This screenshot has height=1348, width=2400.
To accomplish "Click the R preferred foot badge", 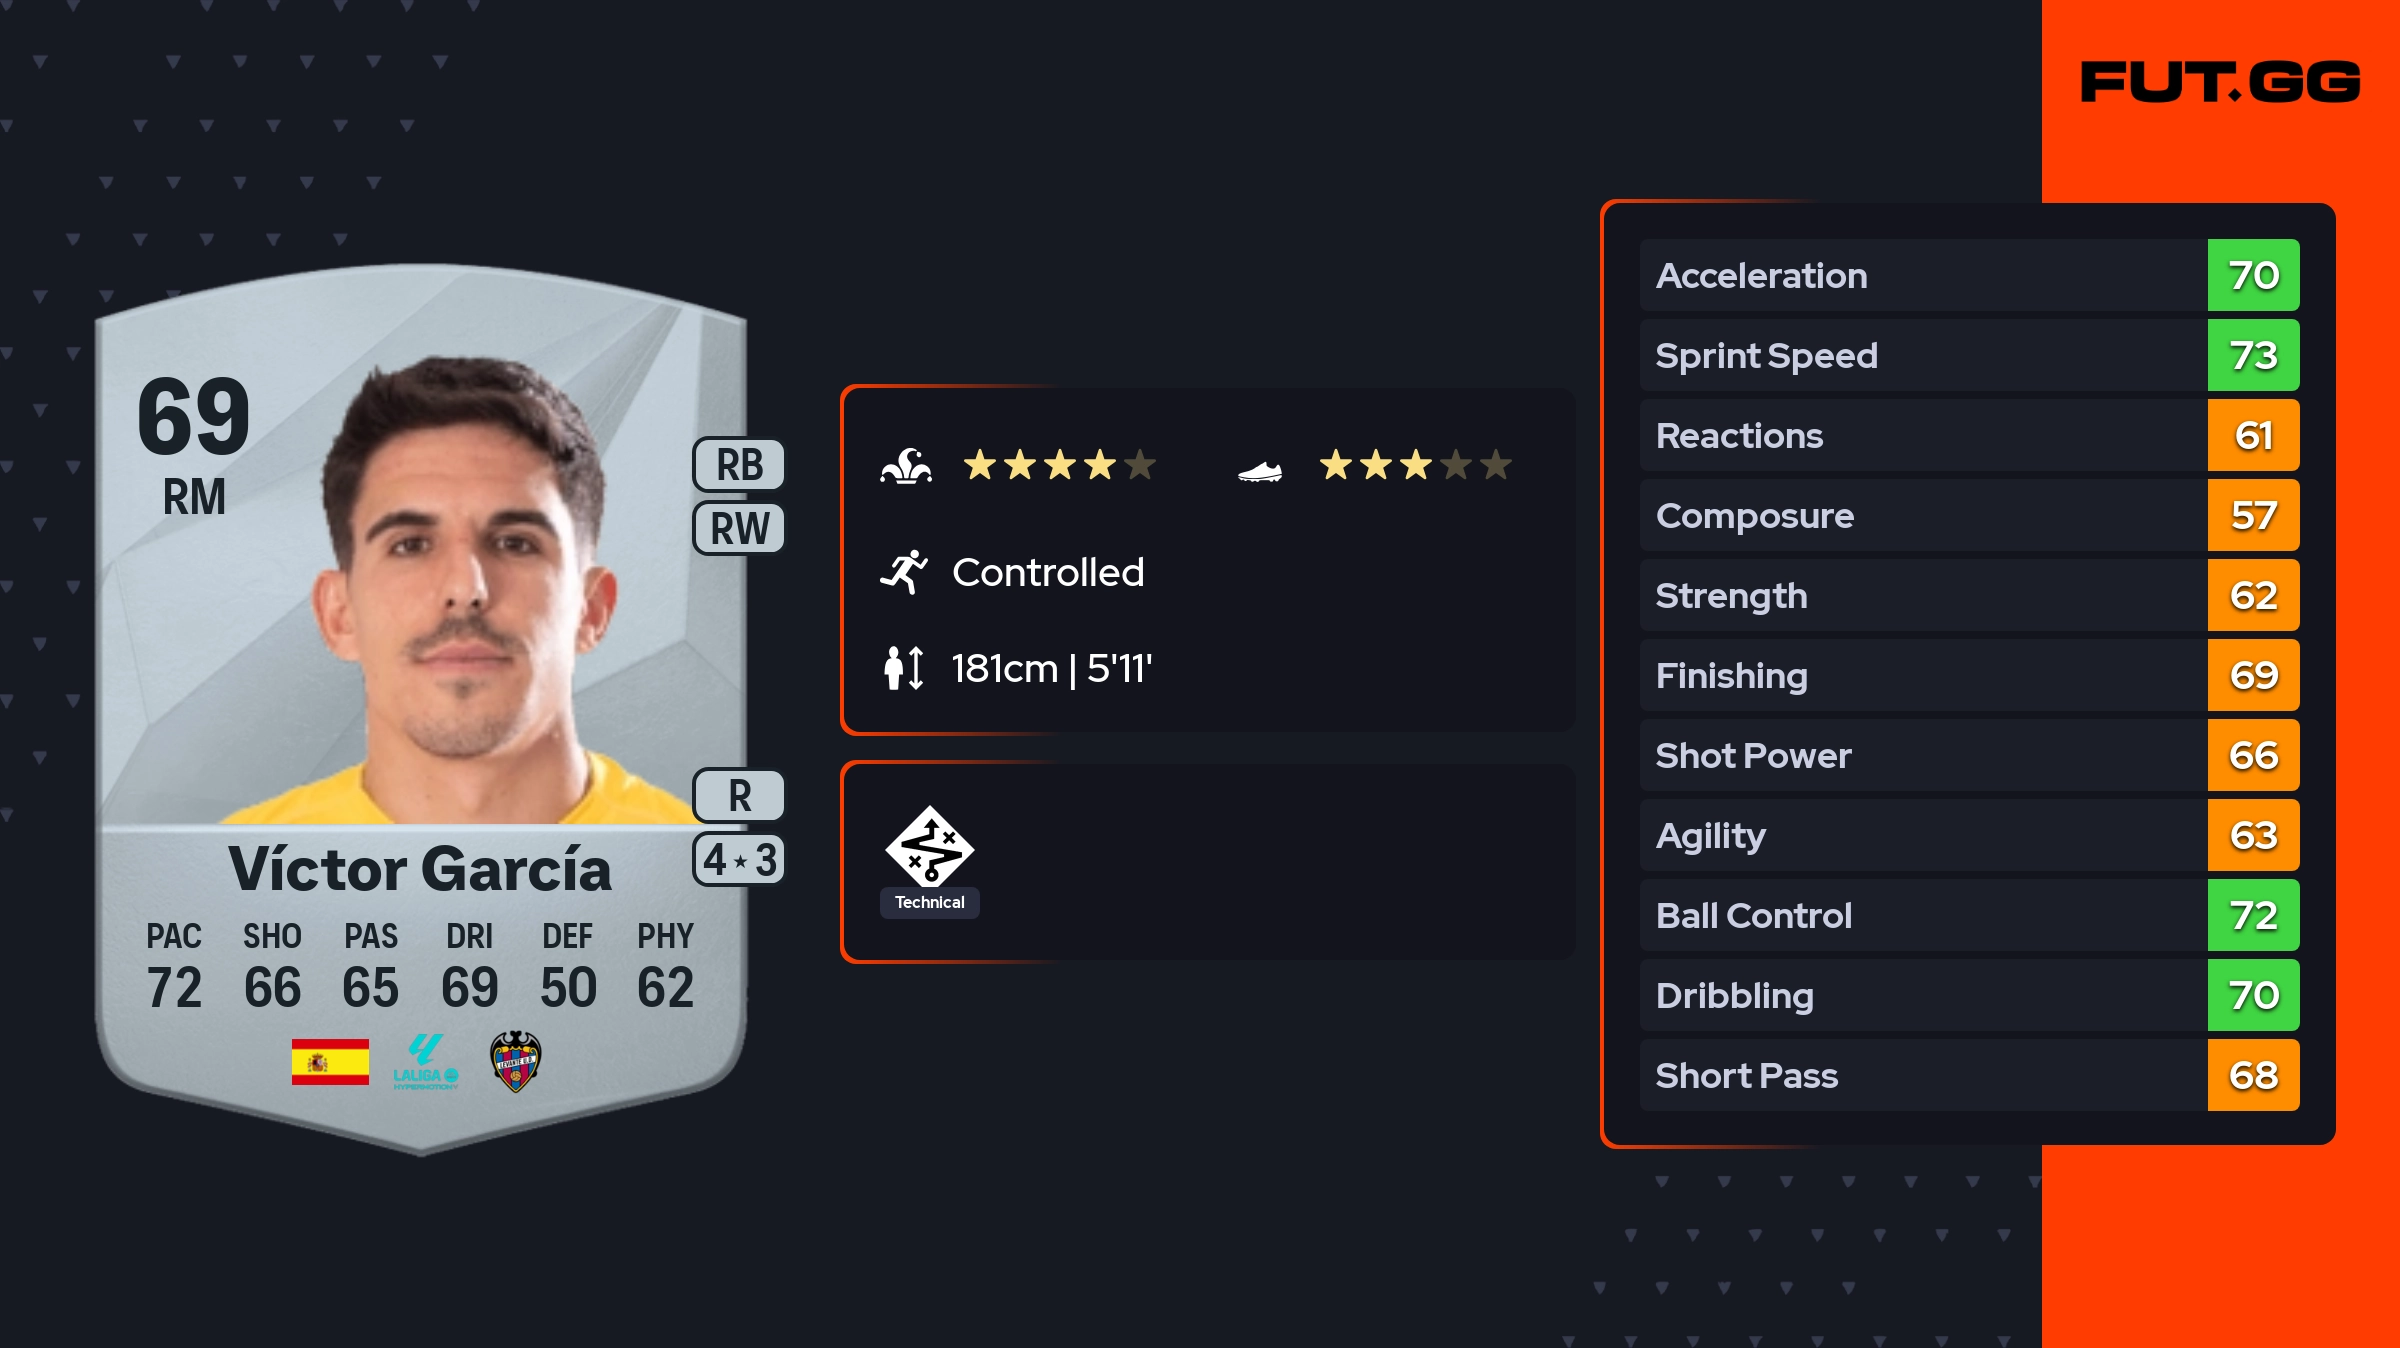I will (739, 796).
